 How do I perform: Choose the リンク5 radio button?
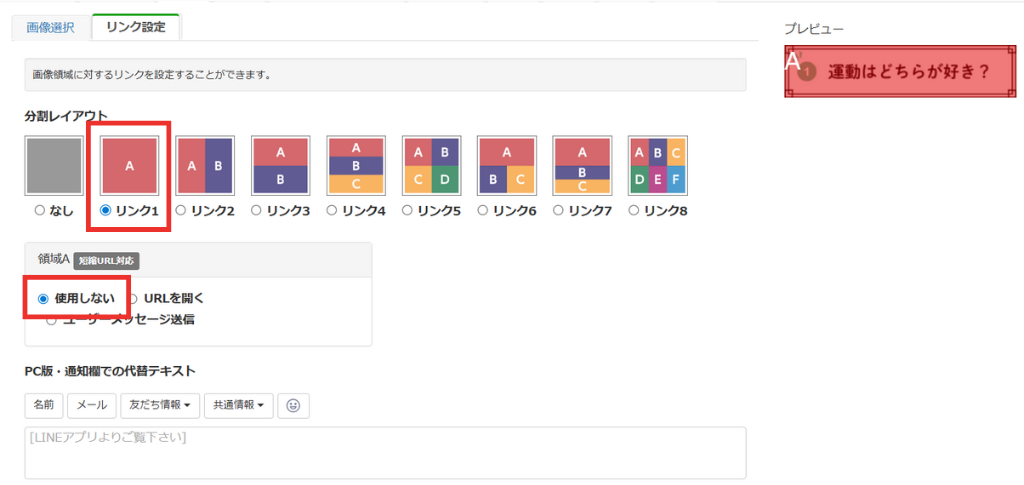(408, 211)
